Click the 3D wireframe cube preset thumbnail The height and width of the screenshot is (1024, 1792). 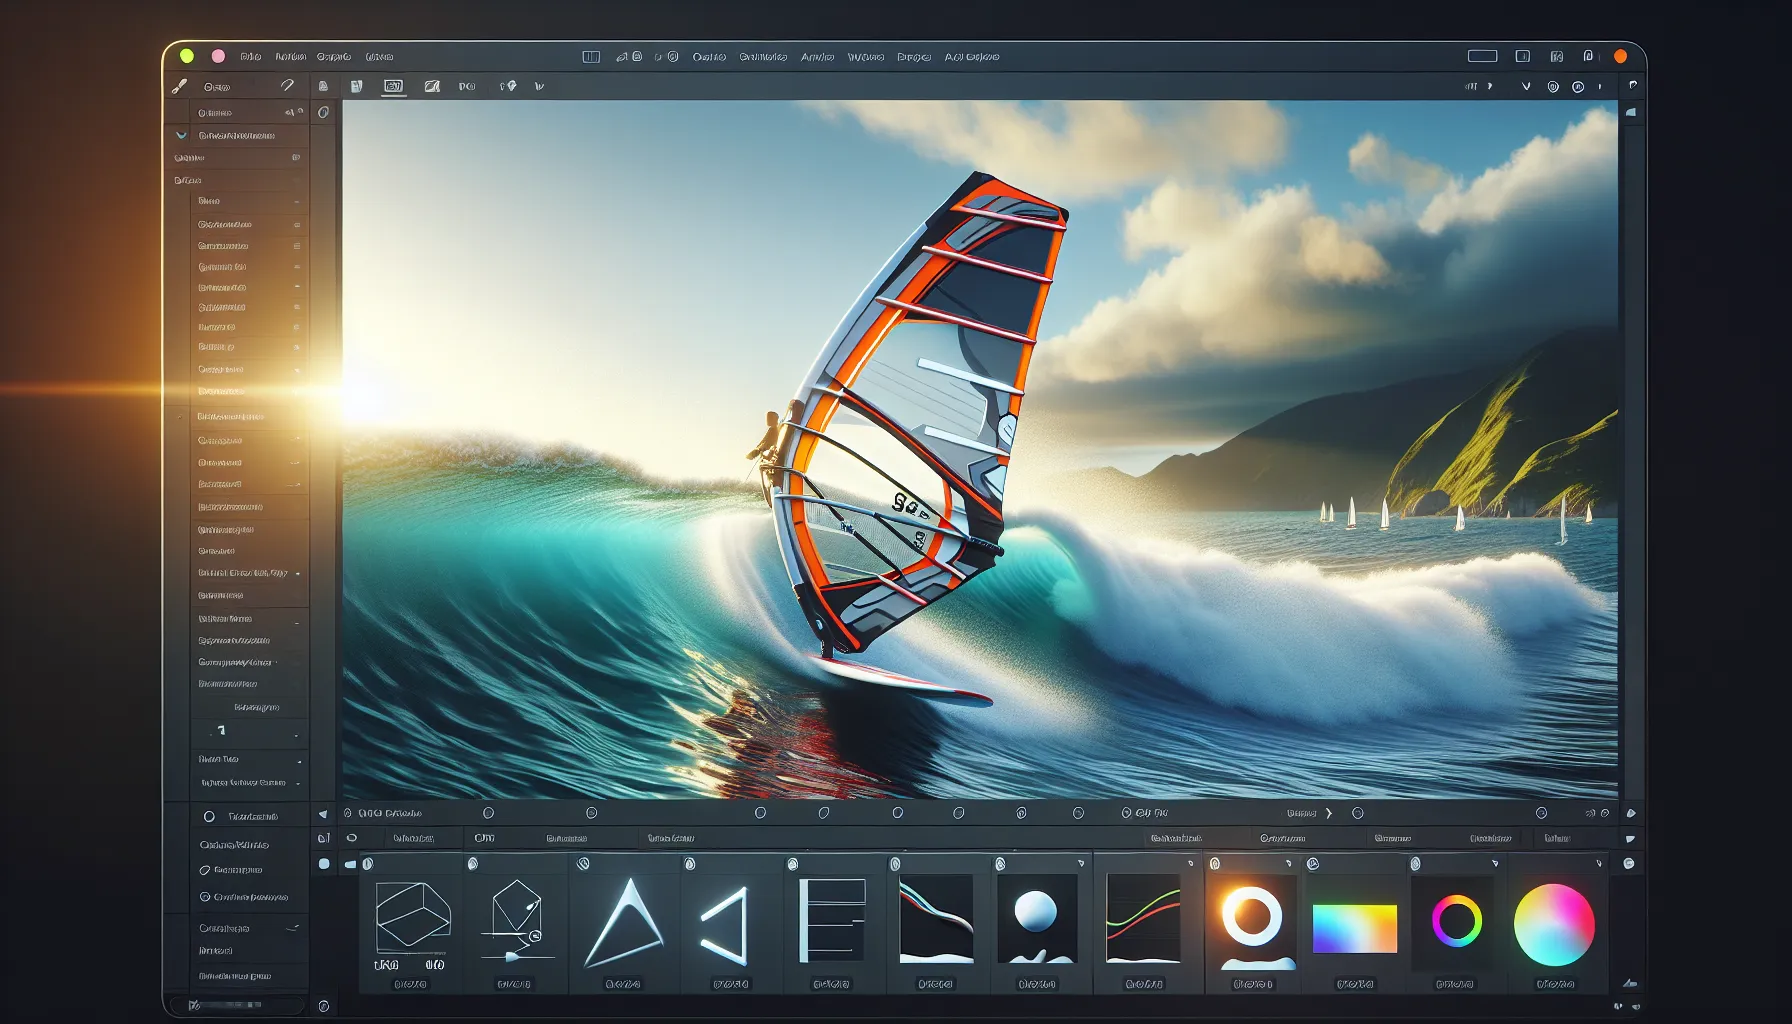click(413, 915)
